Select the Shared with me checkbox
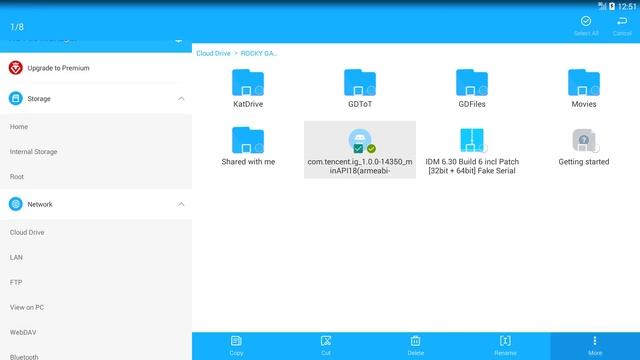 (246, 149)
